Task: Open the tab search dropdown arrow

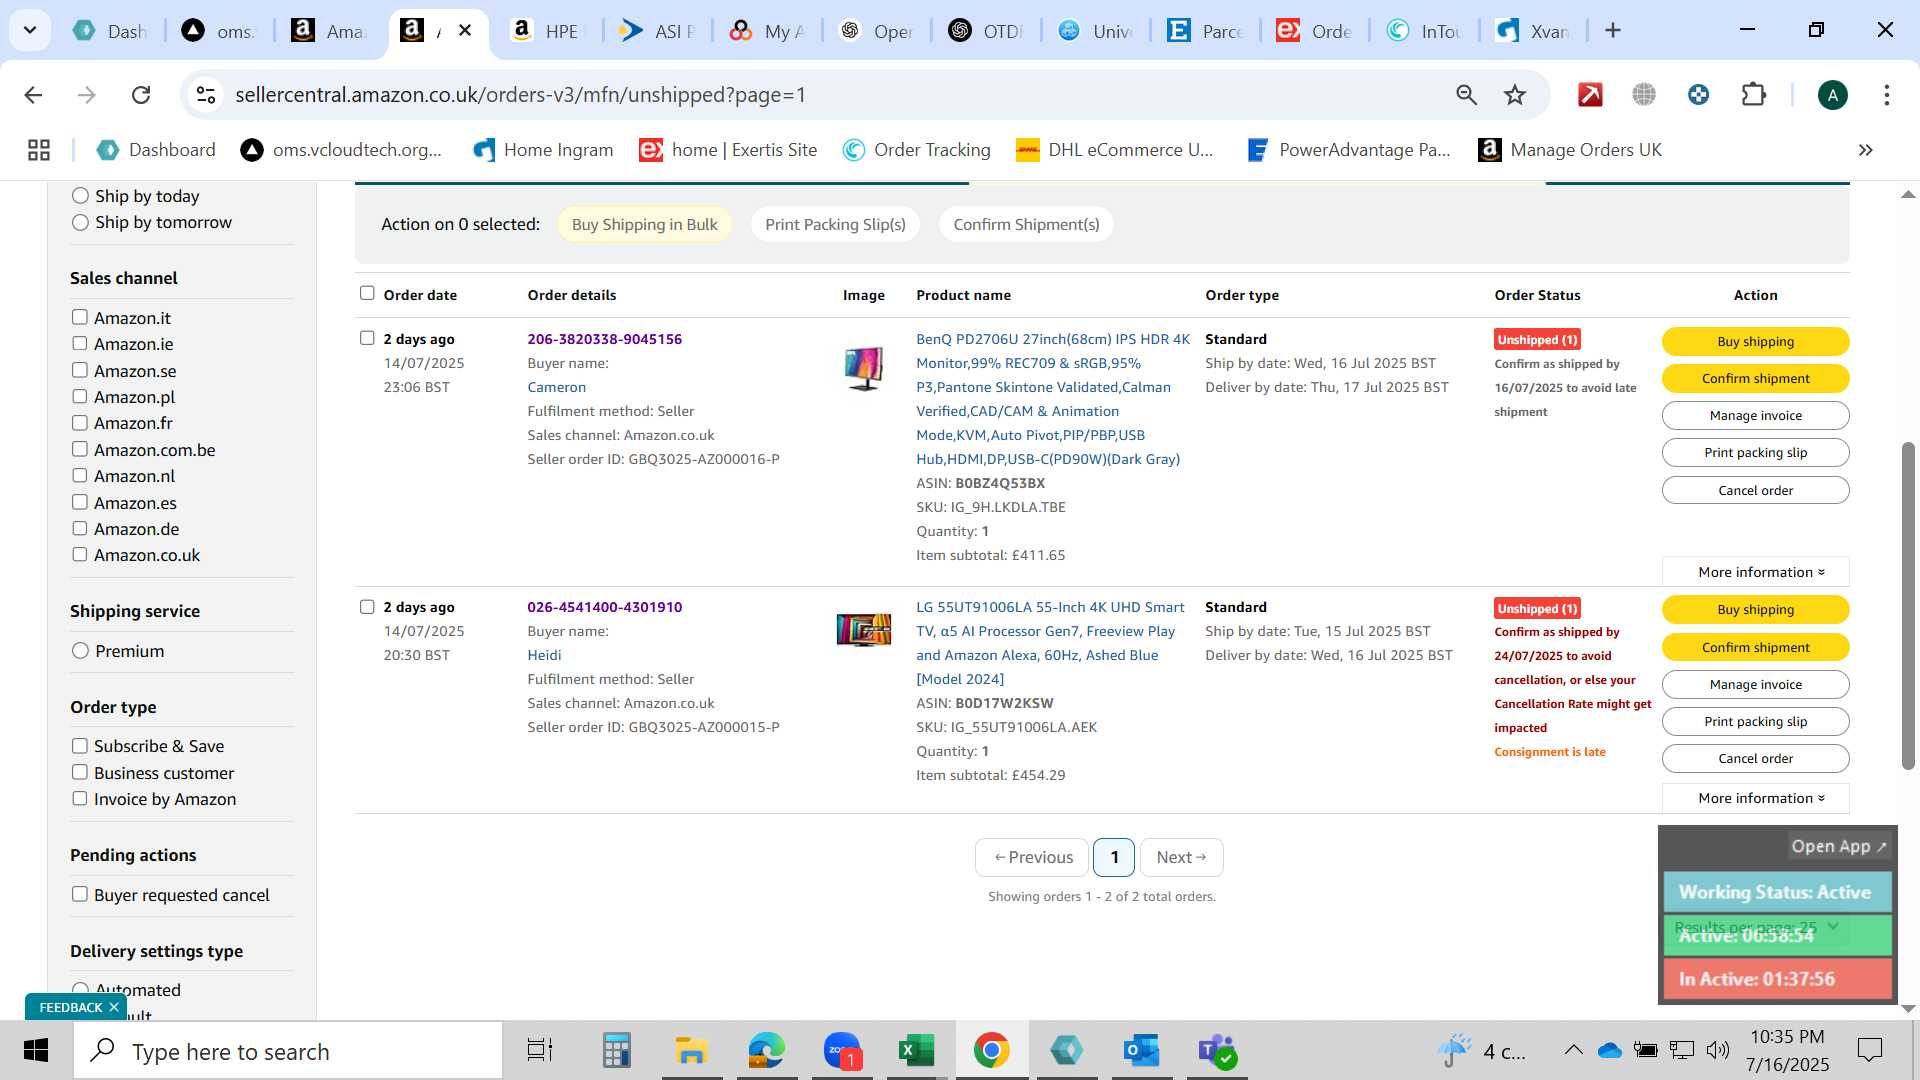Action: click(x=30, y=31)
